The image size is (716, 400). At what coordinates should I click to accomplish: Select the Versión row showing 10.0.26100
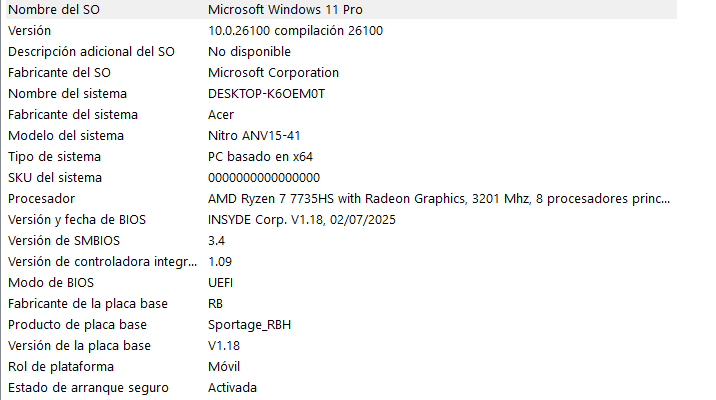(341, 31)
